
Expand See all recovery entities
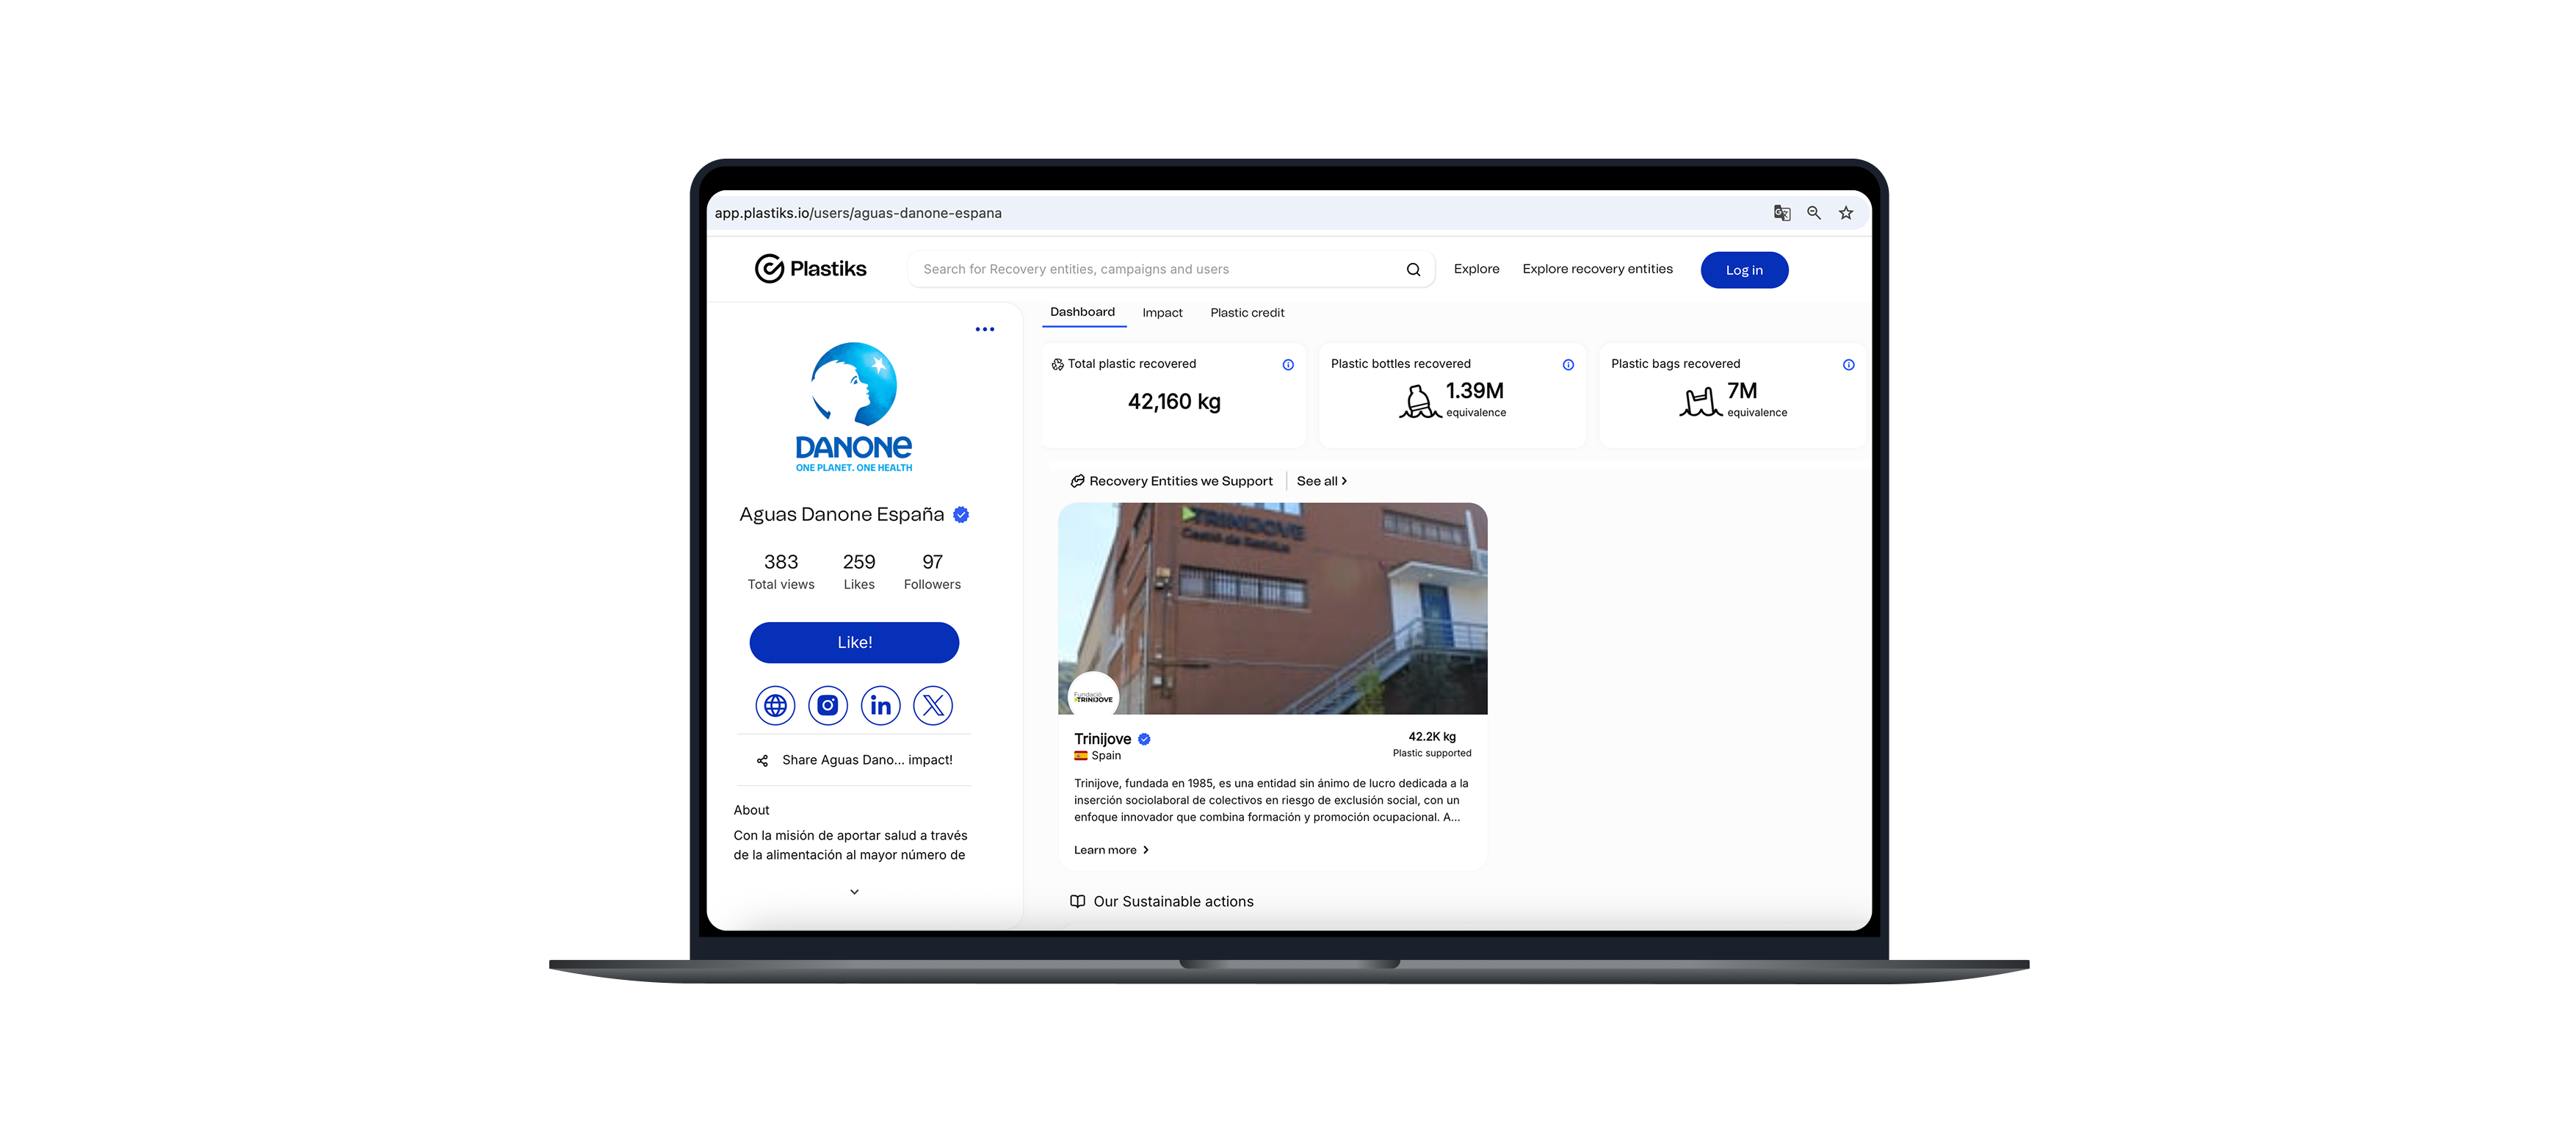click(x=1322, y=481)
